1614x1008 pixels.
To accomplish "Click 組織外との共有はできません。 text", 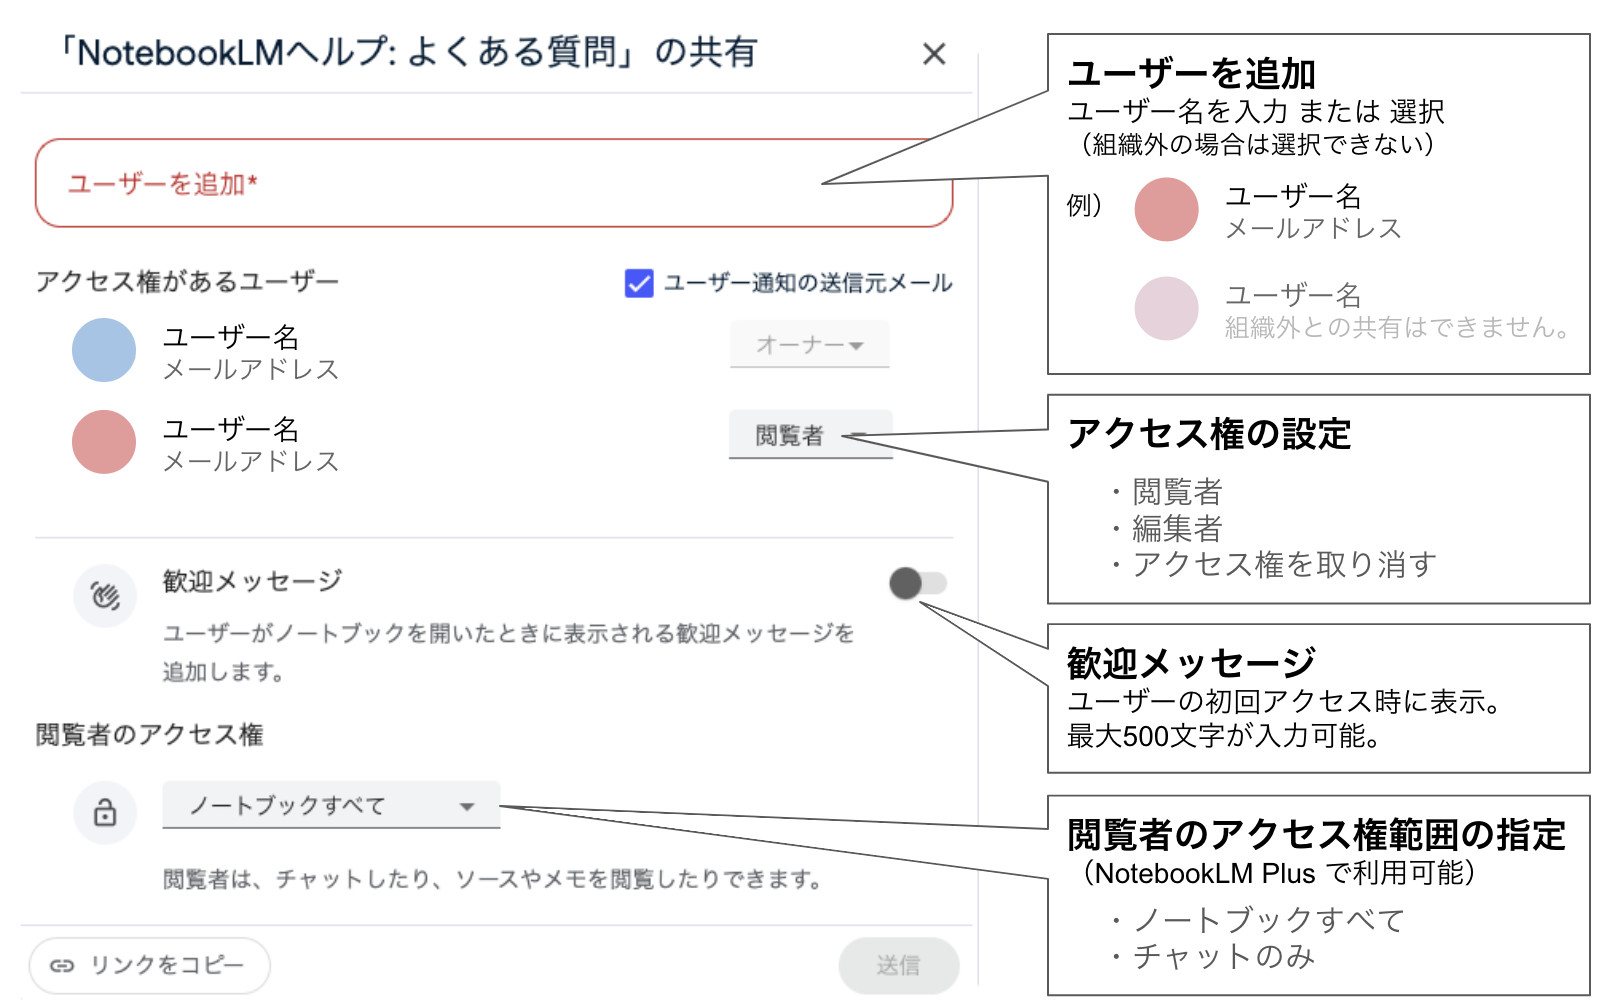I will 1400,328.
